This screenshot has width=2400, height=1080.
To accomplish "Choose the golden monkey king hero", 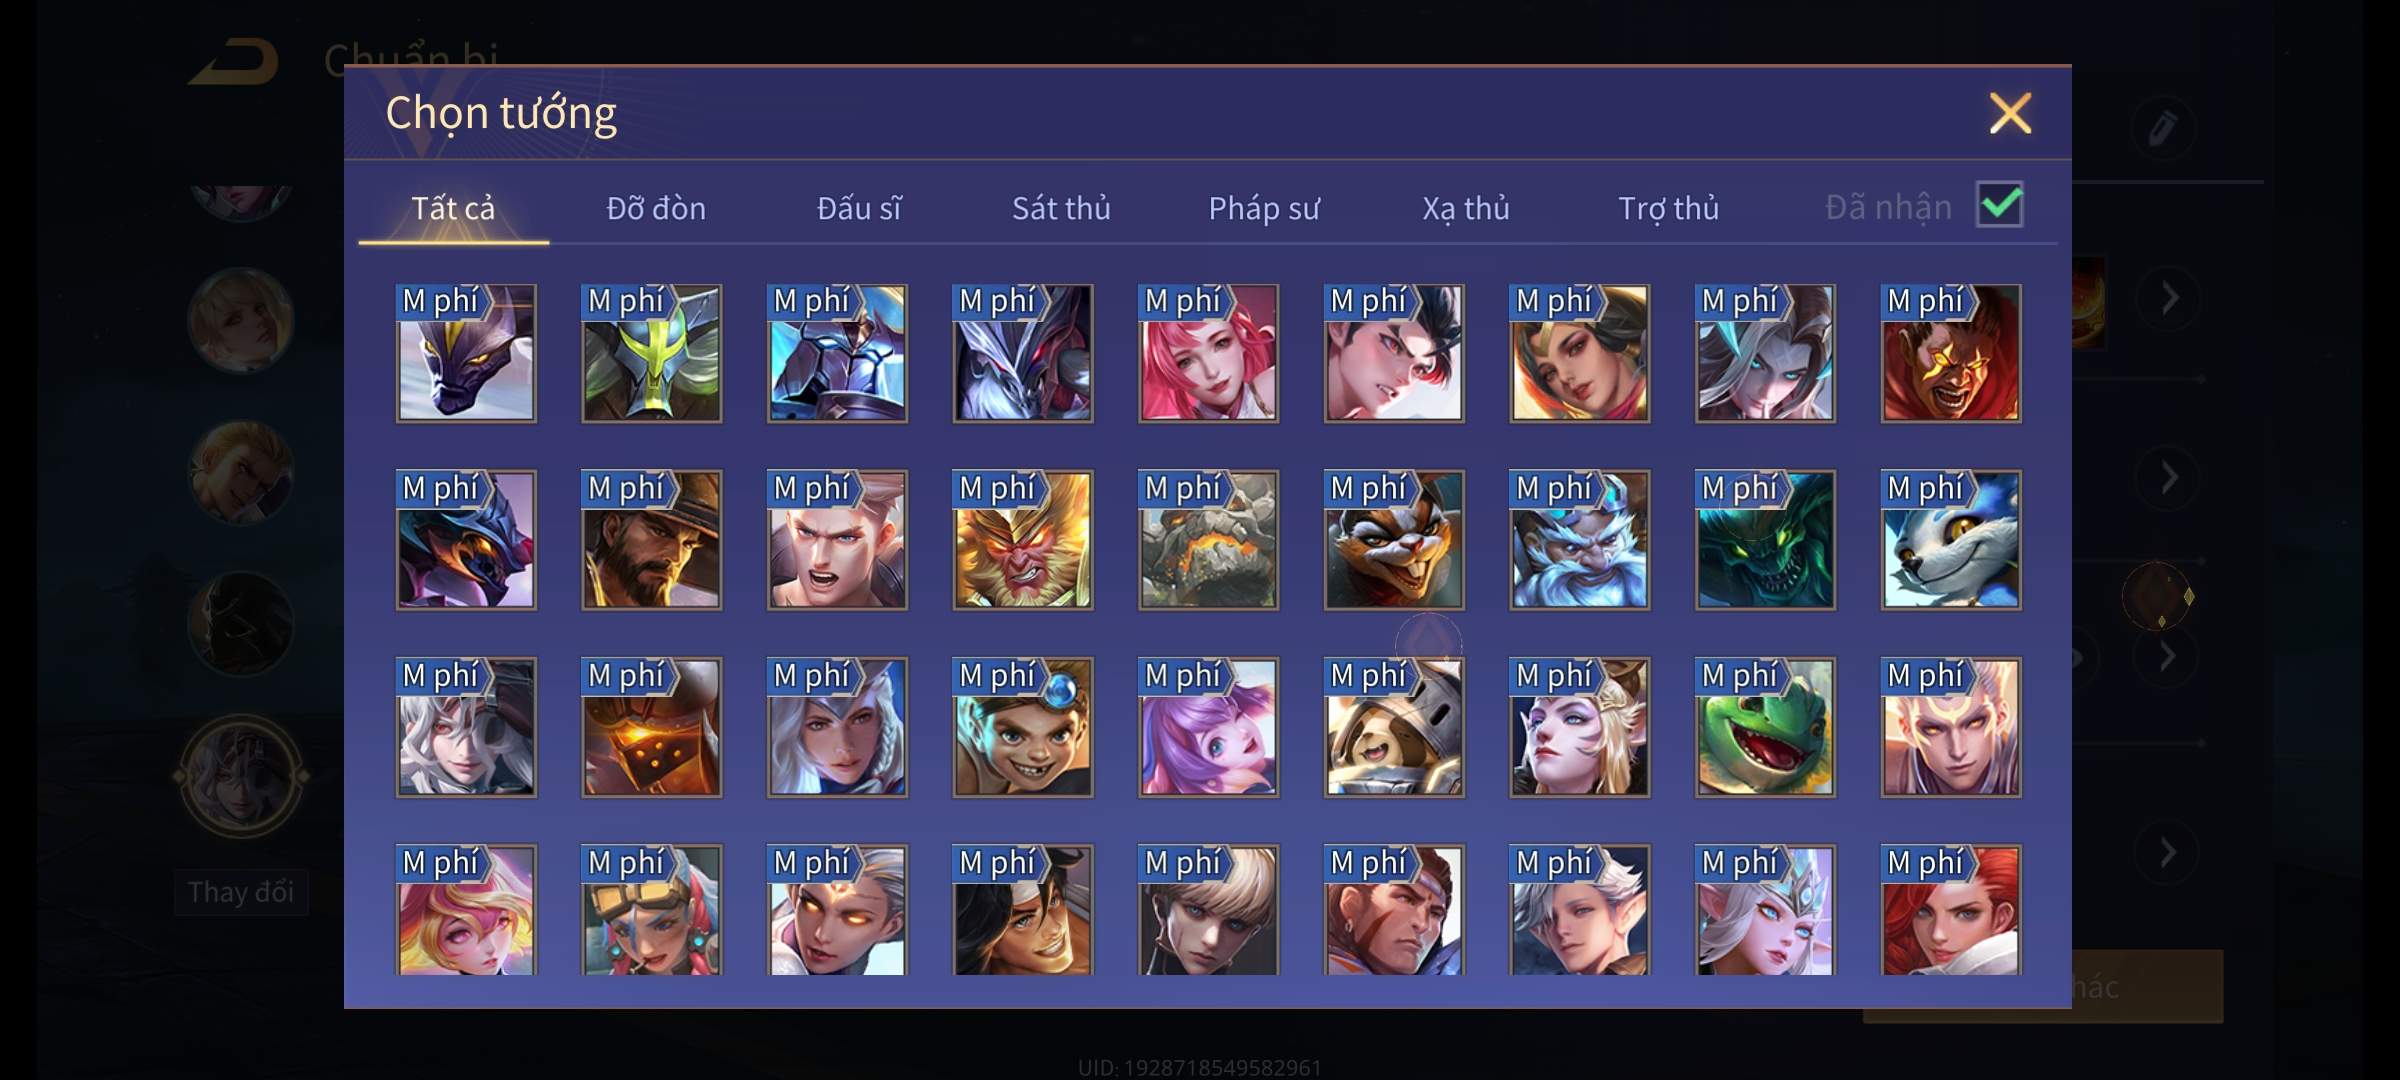I will [x=1023, y=540].
